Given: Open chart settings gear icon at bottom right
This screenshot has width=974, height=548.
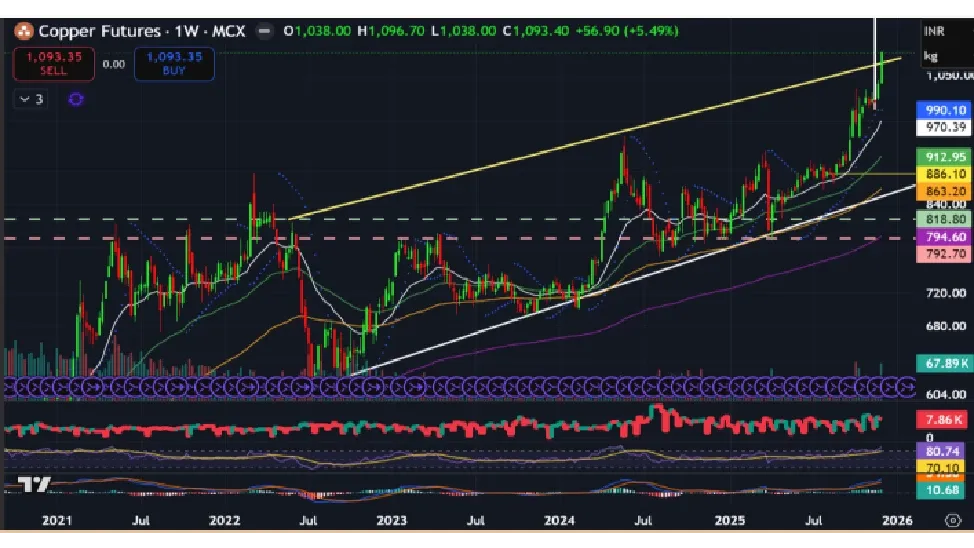Looking at the screenshot, I should [x=953, y=520].
